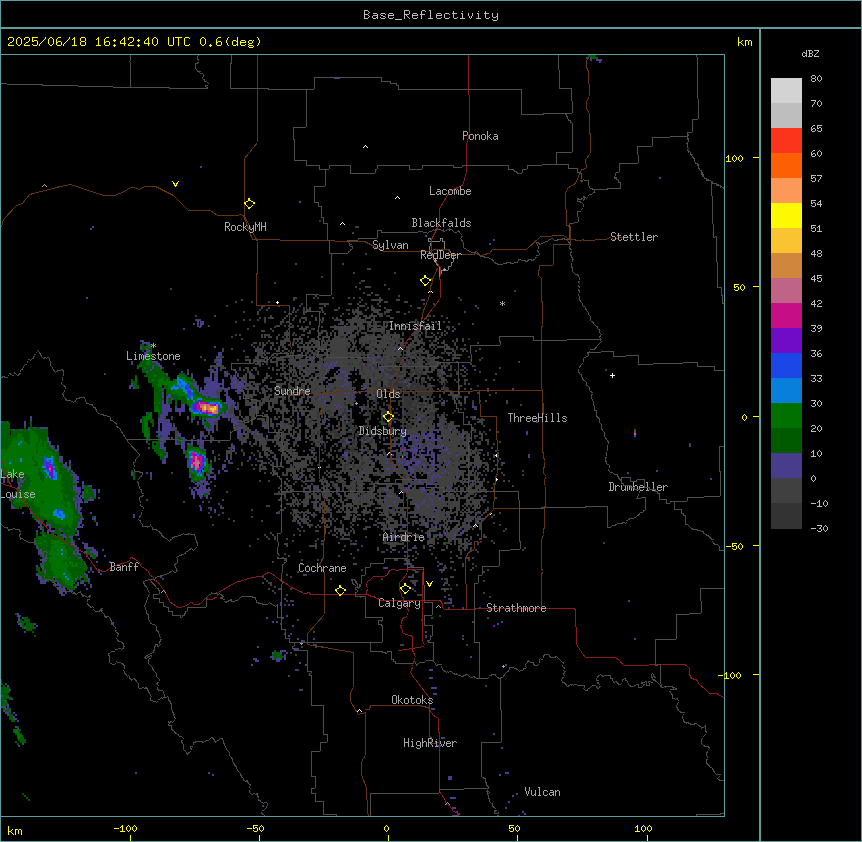Click the Stettler city label
The height and width of the screenshot is (842, 862).
click(633, 237)
